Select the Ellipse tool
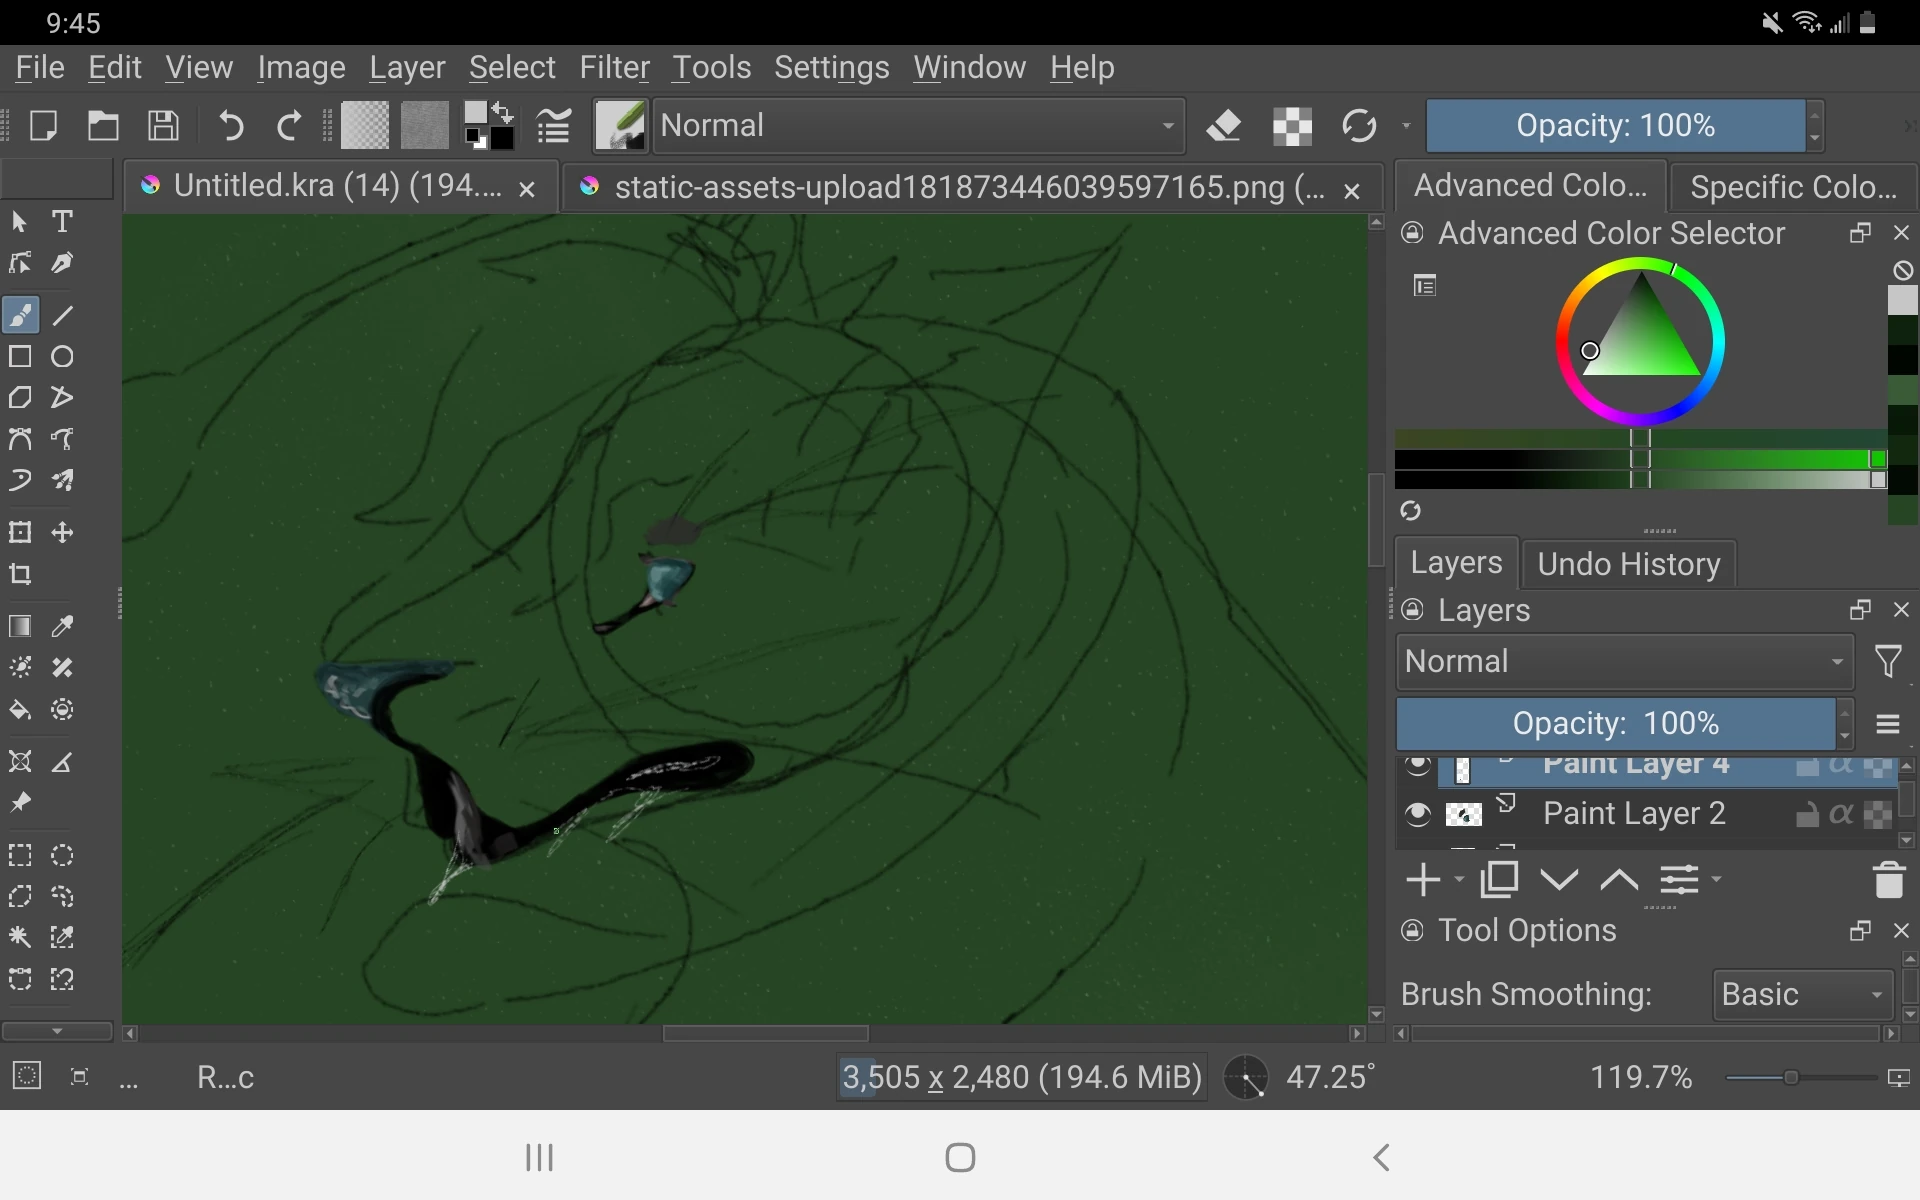 (62, 357)
